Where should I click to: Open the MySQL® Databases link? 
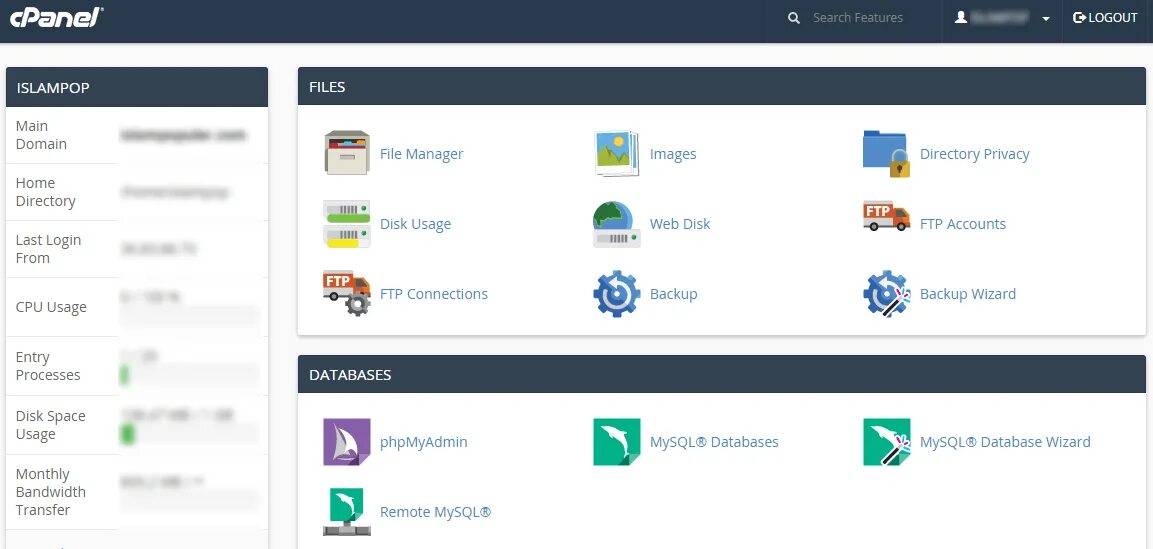pos(714,442)
